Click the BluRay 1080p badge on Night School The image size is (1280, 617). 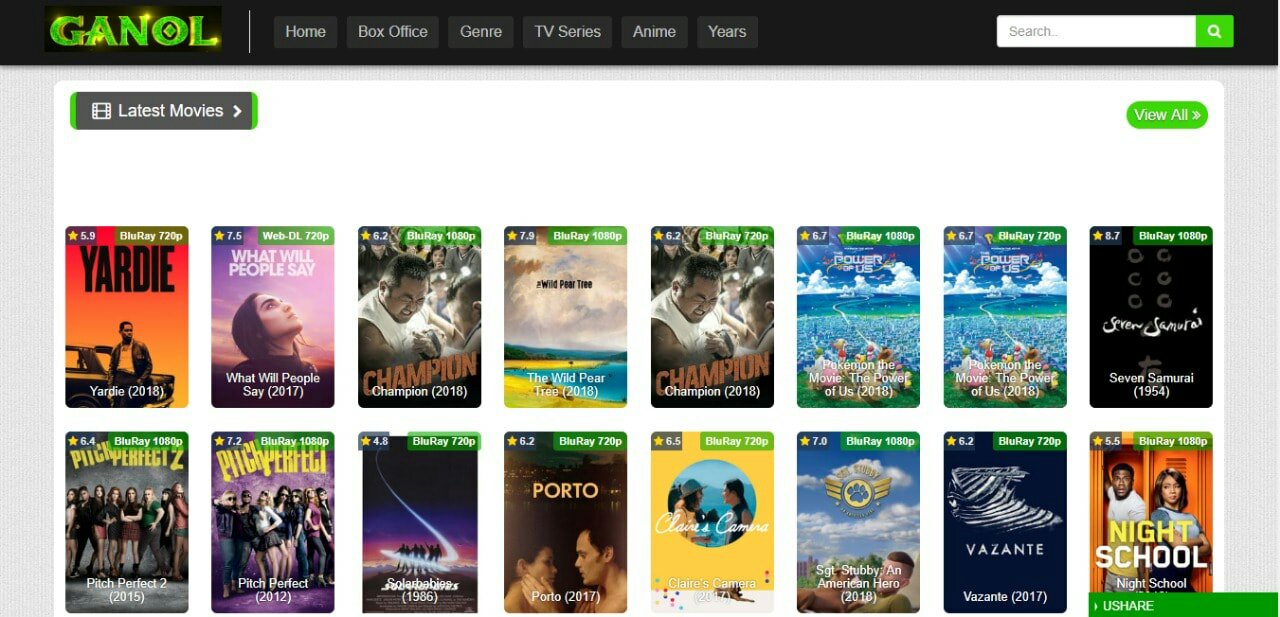pos(1172,441)
